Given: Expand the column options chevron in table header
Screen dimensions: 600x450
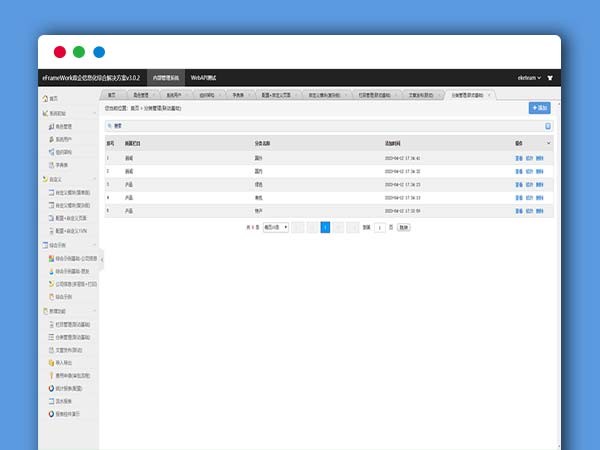Looking at the screenshot, I should click(548, 144).
